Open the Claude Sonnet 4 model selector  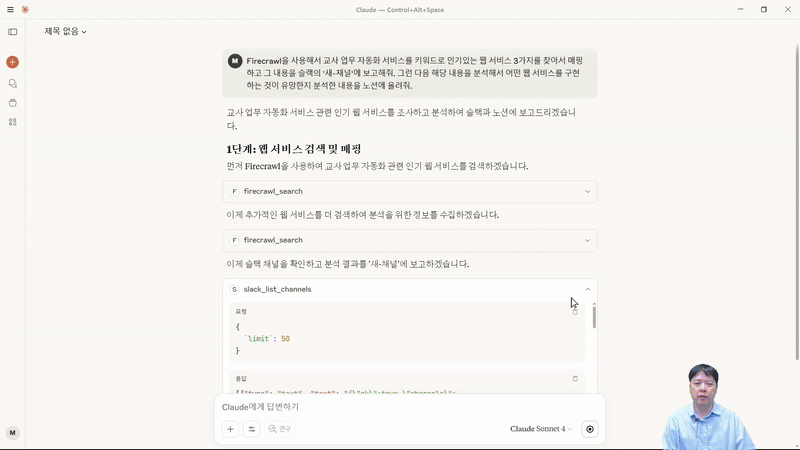(541, 429)
